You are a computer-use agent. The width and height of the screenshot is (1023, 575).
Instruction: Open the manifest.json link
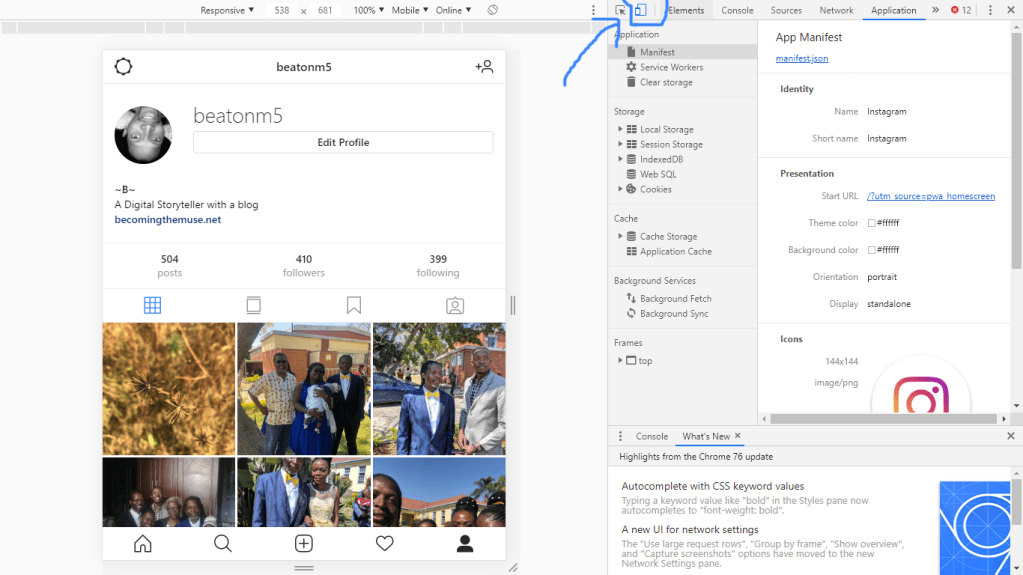tap(801, 59)
